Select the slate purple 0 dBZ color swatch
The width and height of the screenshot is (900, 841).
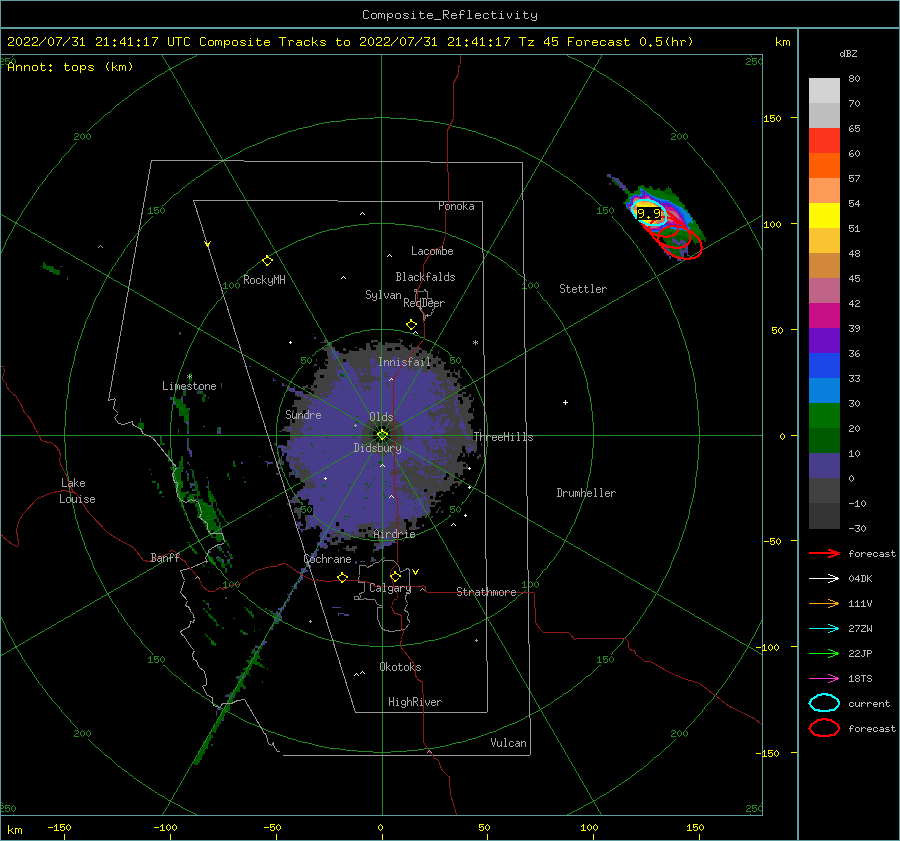pyautogui.click(x=824, y=466)
